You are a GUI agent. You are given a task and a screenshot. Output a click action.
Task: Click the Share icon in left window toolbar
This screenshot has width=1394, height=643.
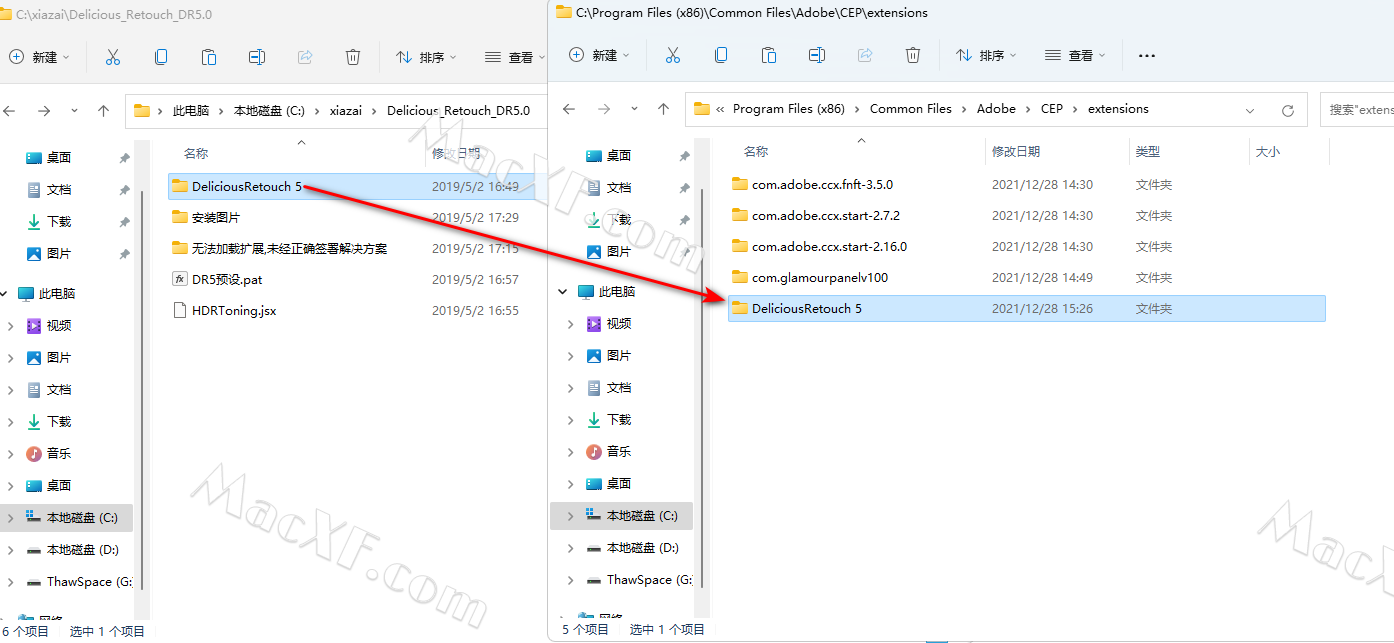pos(305,57)
